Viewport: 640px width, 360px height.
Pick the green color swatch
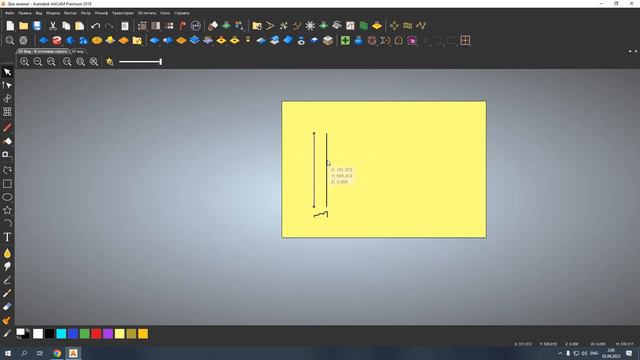point(84,334)
